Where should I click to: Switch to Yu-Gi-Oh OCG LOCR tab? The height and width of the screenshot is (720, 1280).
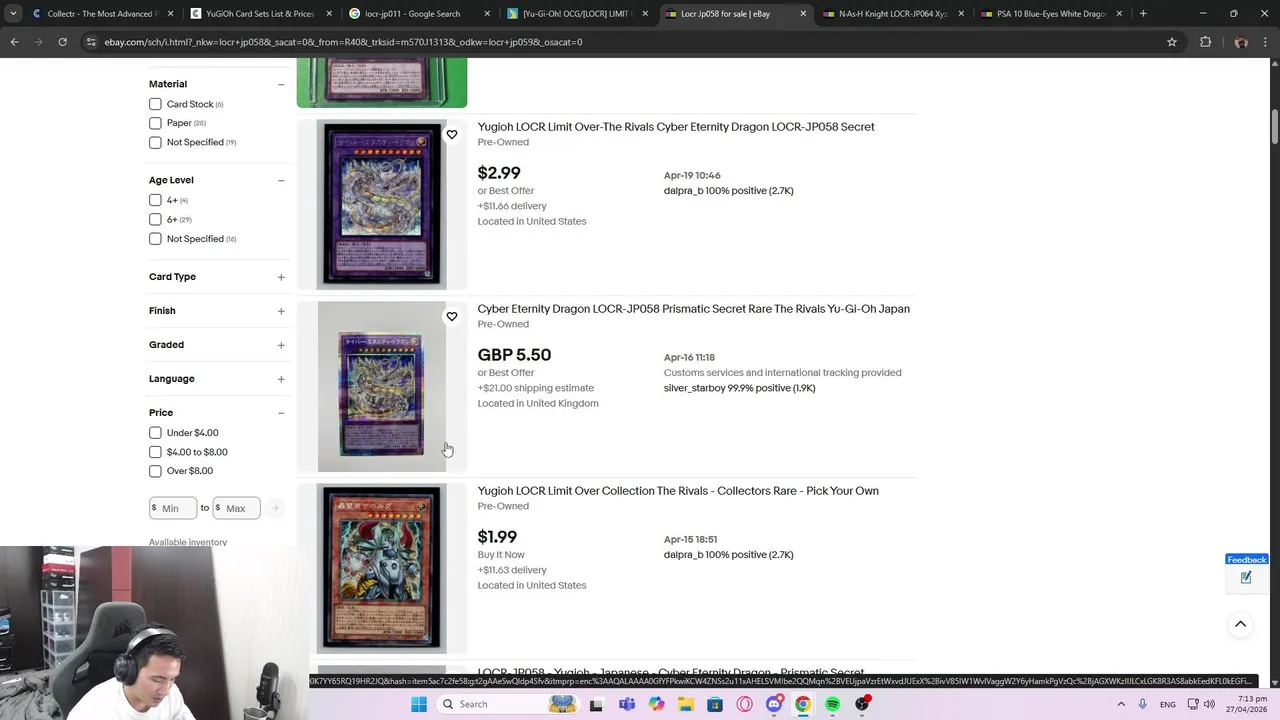(x=577, y=14)
